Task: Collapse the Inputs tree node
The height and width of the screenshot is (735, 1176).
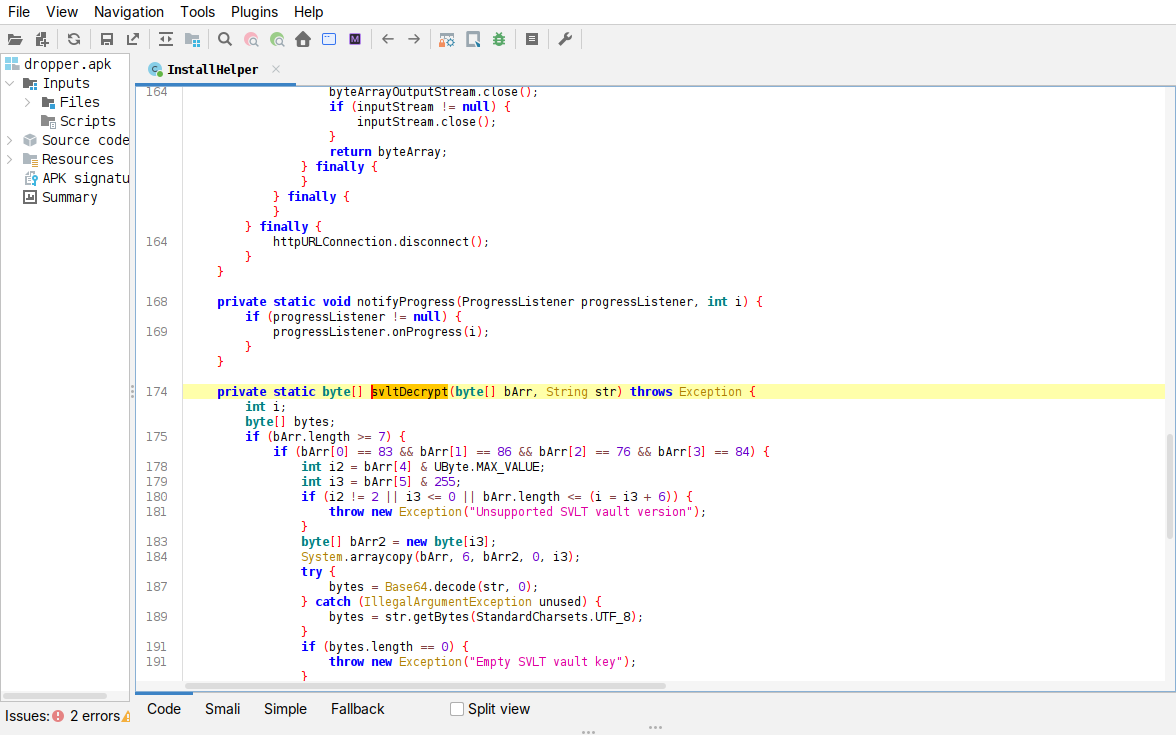Action: pos(10,83)
